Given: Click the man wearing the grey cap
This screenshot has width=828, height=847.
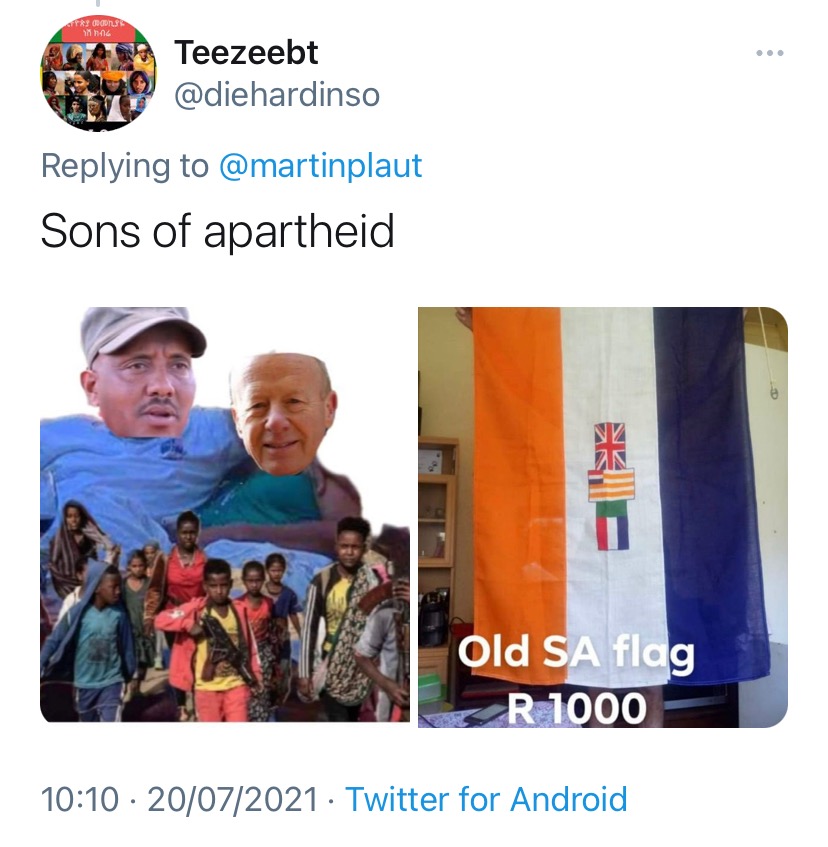Looking at the screenshot, I should pos(142,373).
